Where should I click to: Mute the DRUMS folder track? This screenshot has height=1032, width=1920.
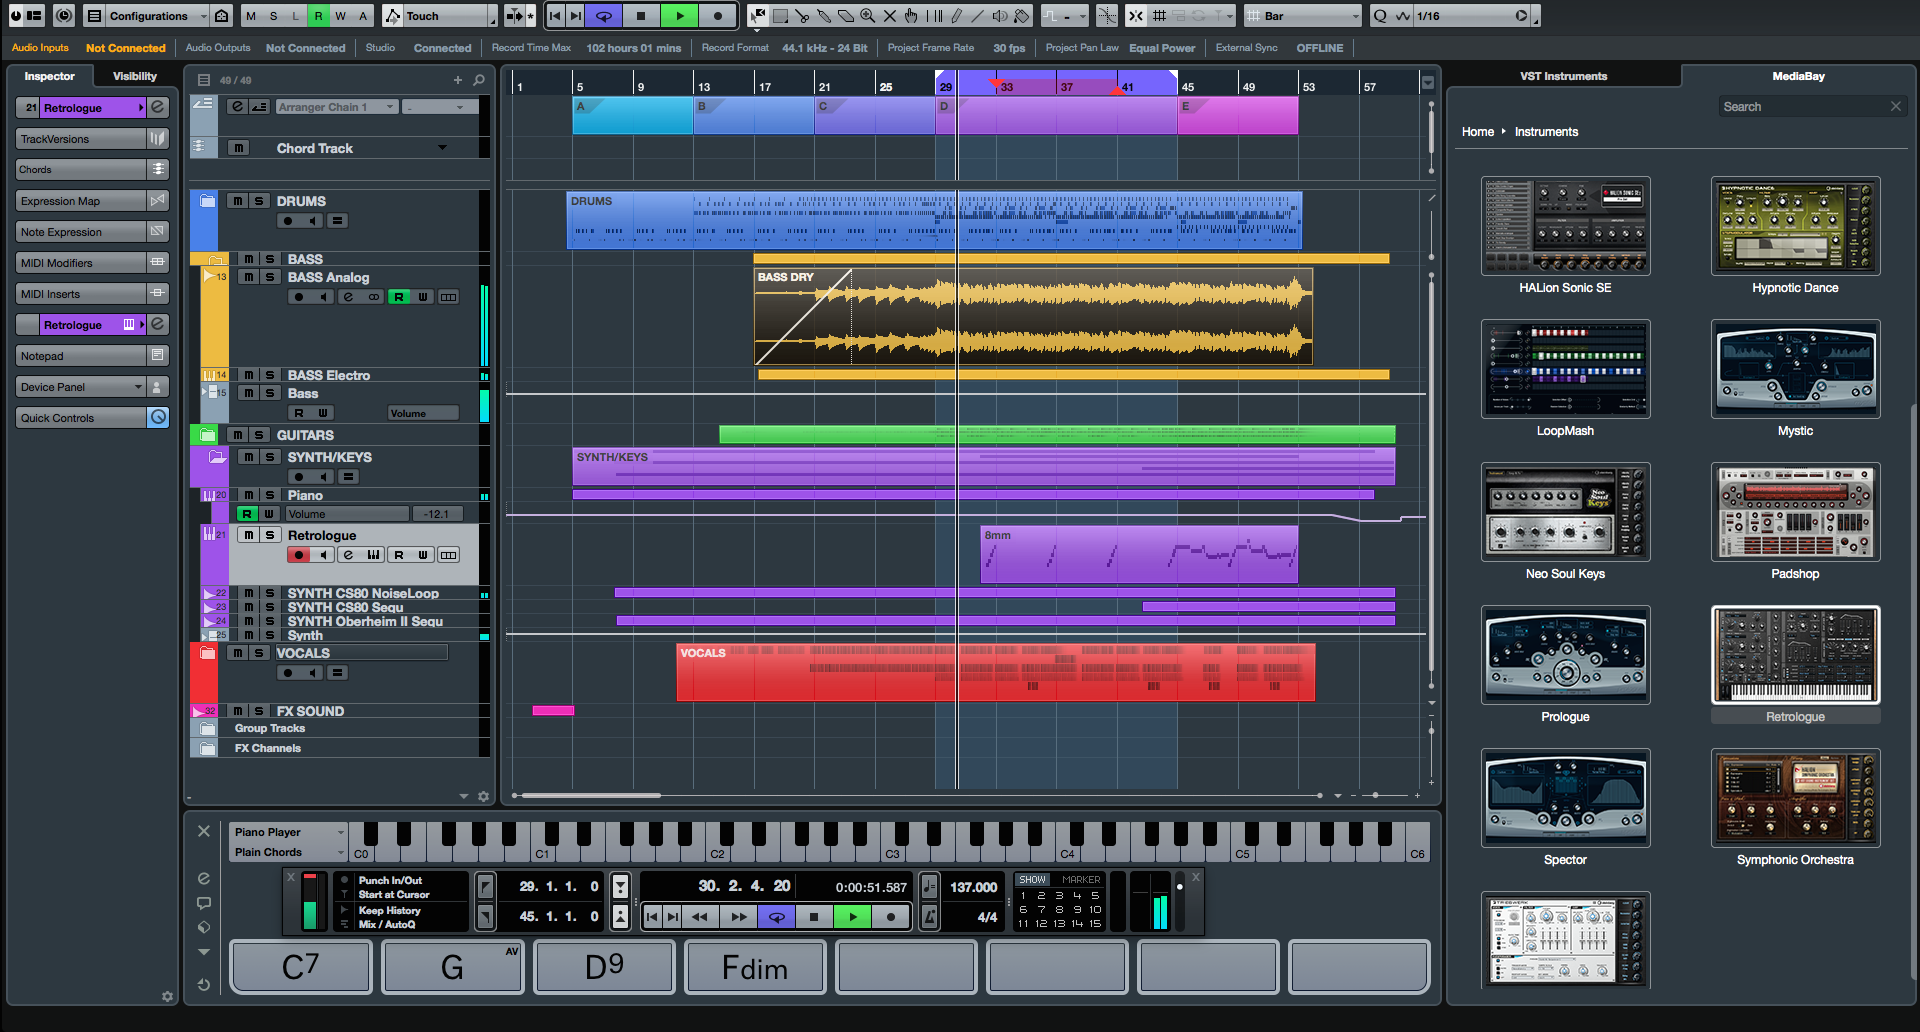coord(237,201)
